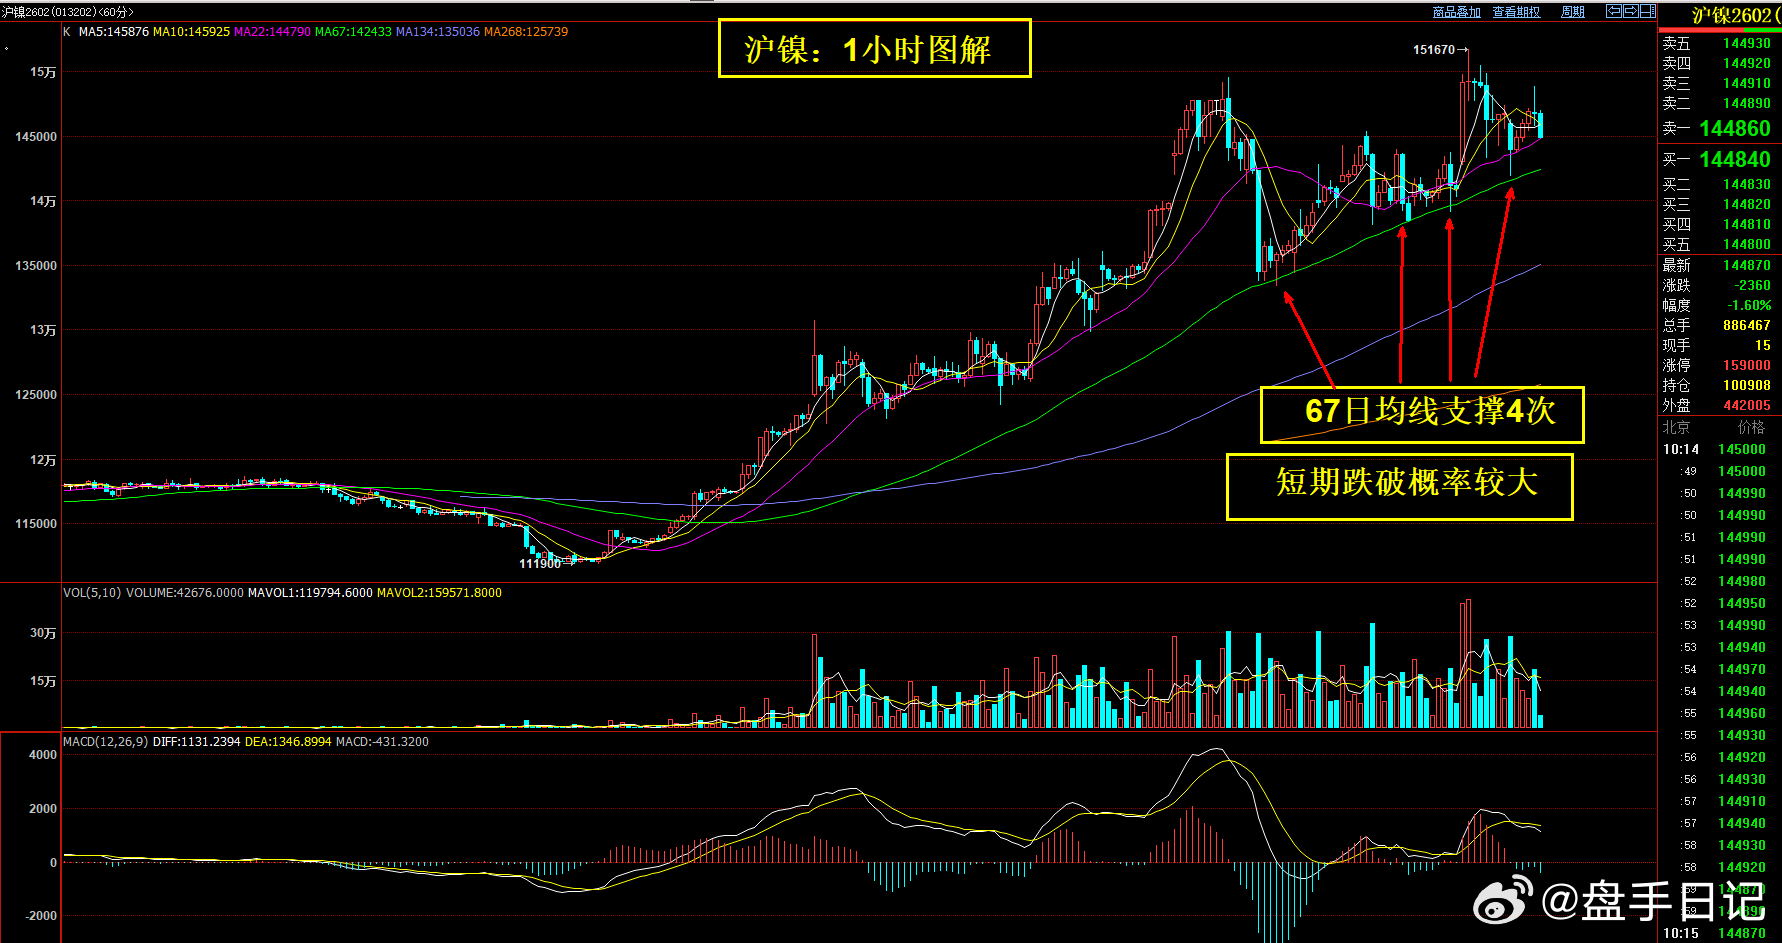Click the 卖一 price 144860
Viewport: 1782px width, 943px height.
(1735, 128)
